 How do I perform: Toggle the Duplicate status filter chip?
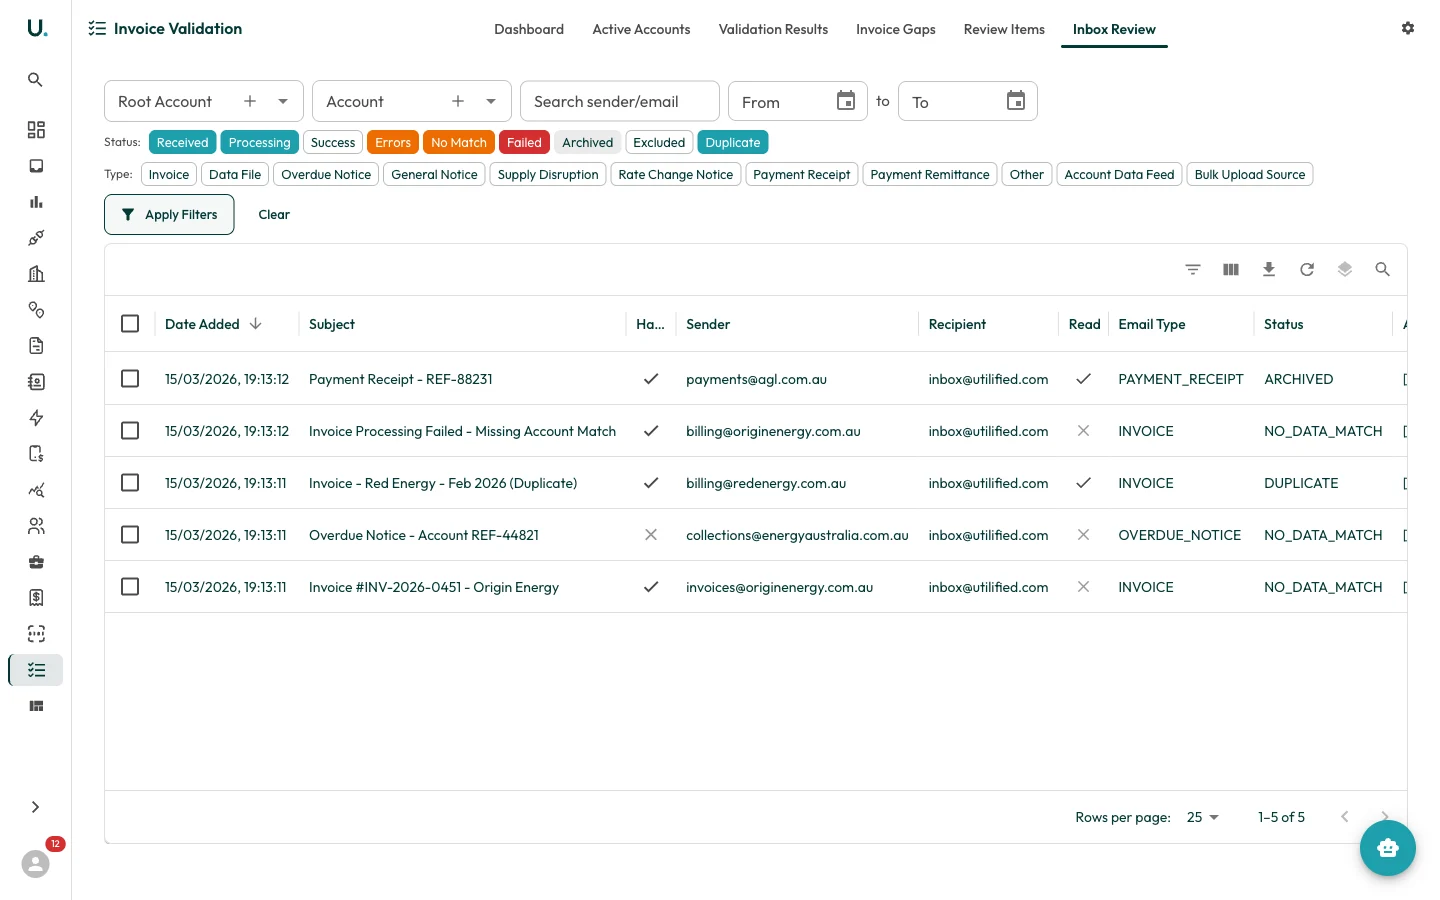733,143
